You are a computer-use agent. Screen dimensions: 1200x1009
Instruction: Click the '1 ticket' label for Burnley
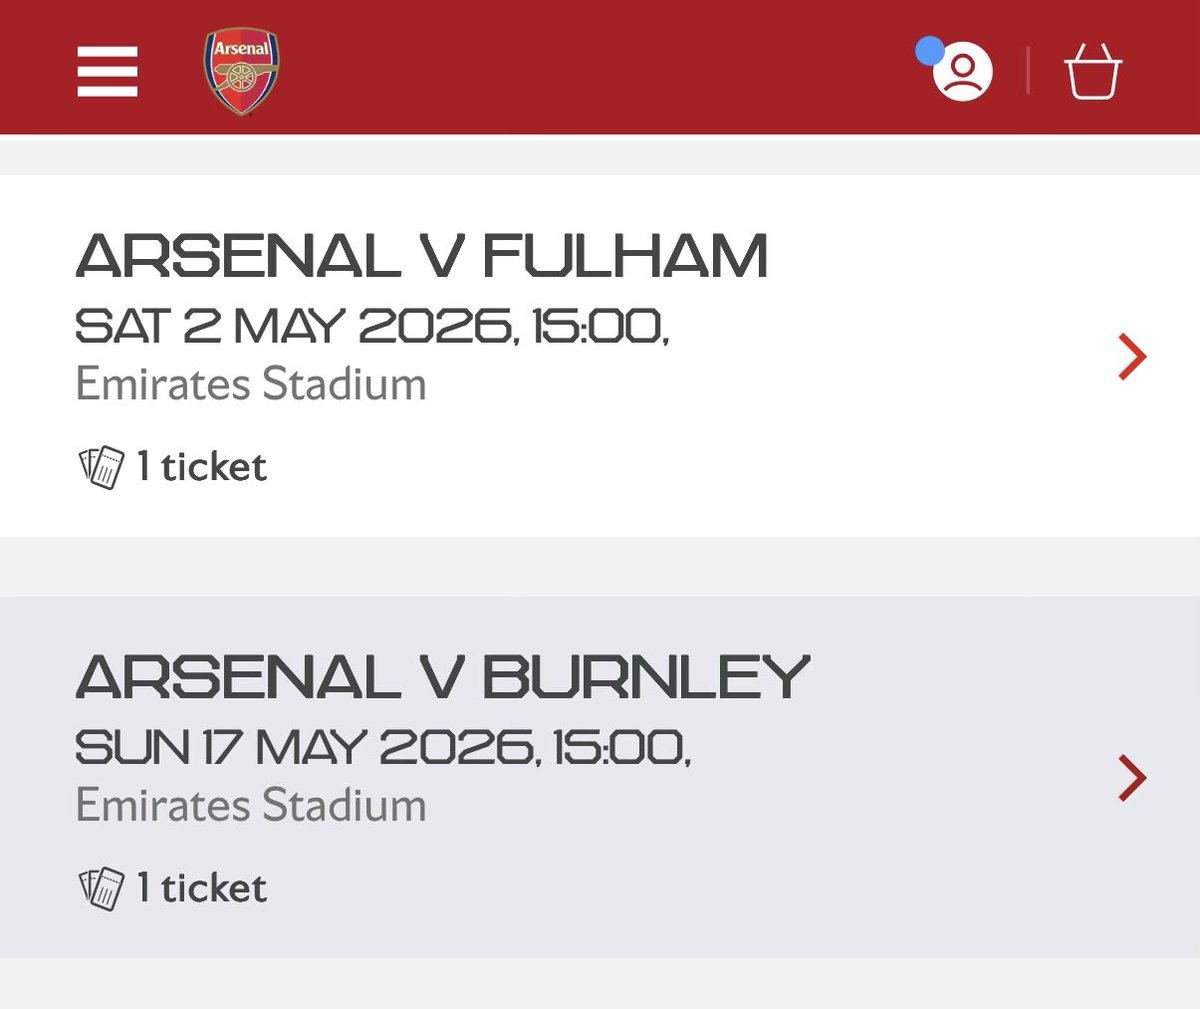point(202,888)
